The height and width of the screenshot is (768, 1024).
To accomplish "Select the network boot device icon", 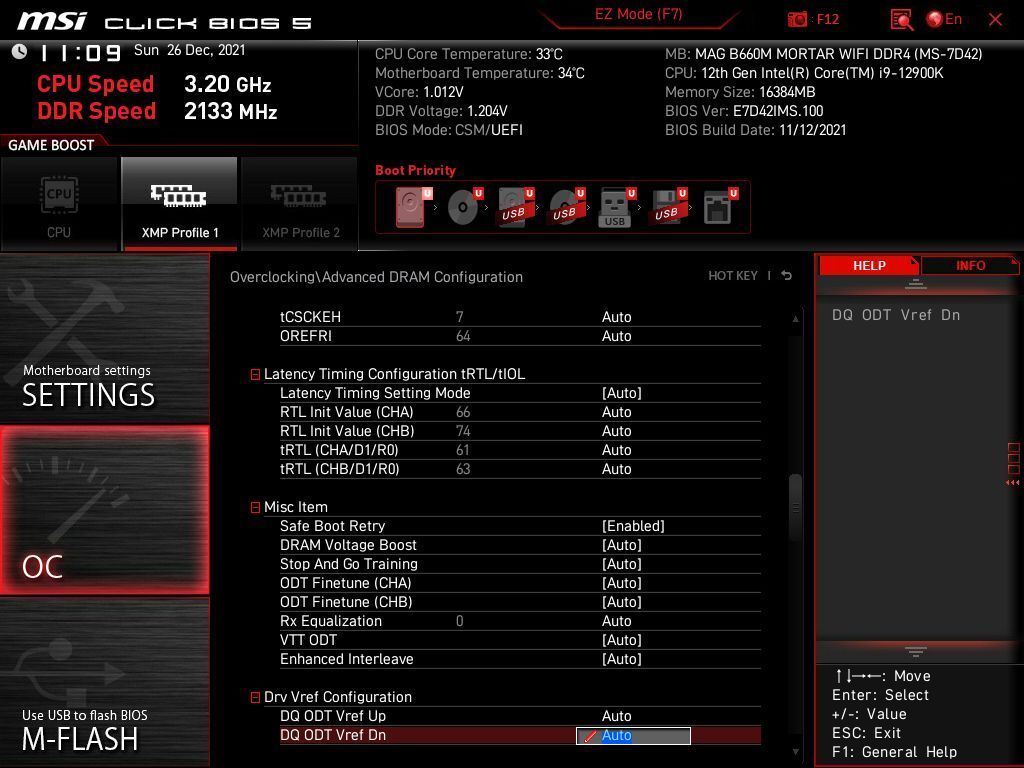I will (717, 207).
